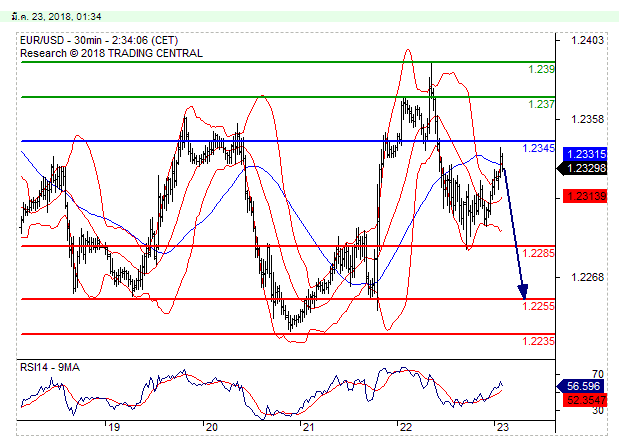Click the 1.2345 blue pivot label
This screenshot has height=445, width=619.
538,148
